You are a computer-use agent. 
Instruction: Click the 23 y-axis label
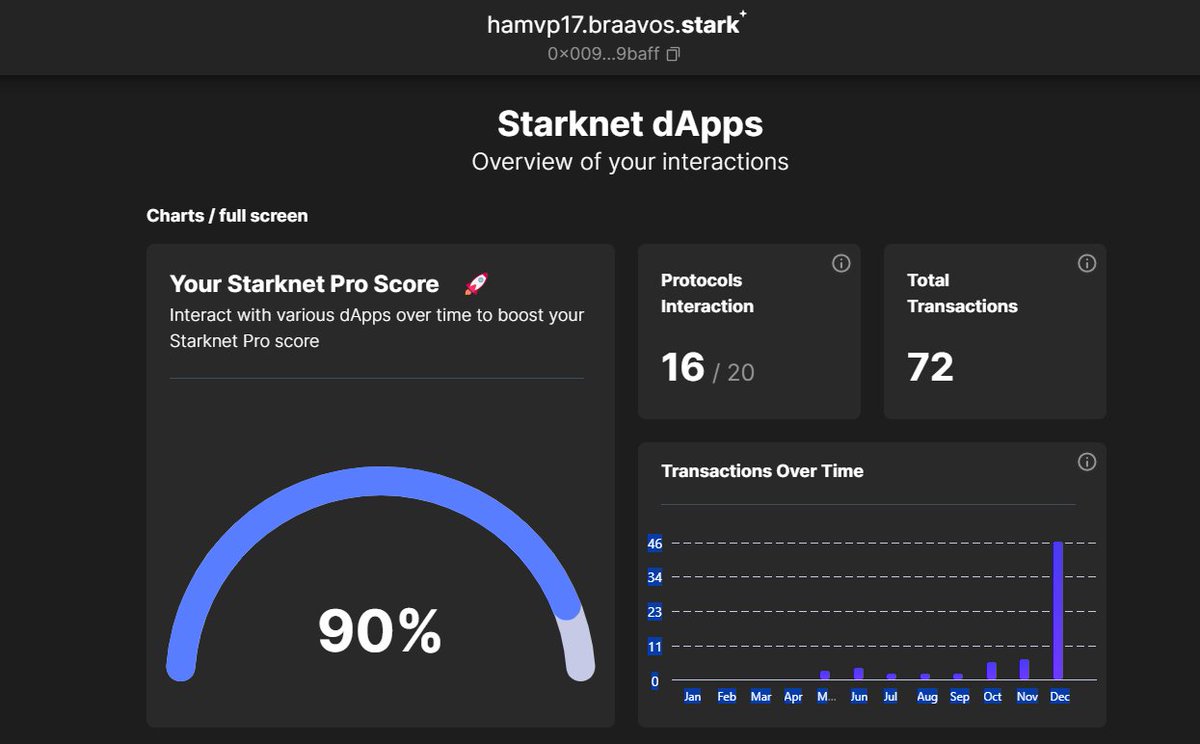655,612
